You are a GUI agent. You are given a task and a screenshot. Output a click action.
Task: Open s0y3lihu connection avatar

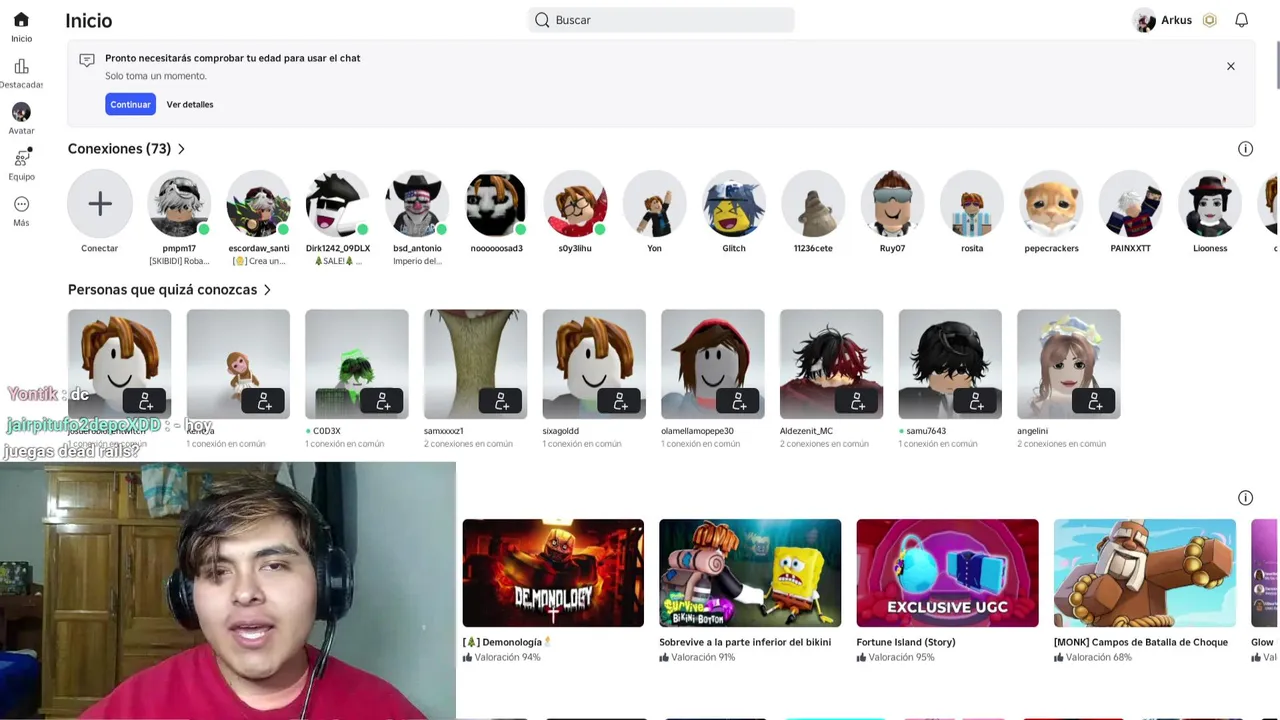click(575, 204)
